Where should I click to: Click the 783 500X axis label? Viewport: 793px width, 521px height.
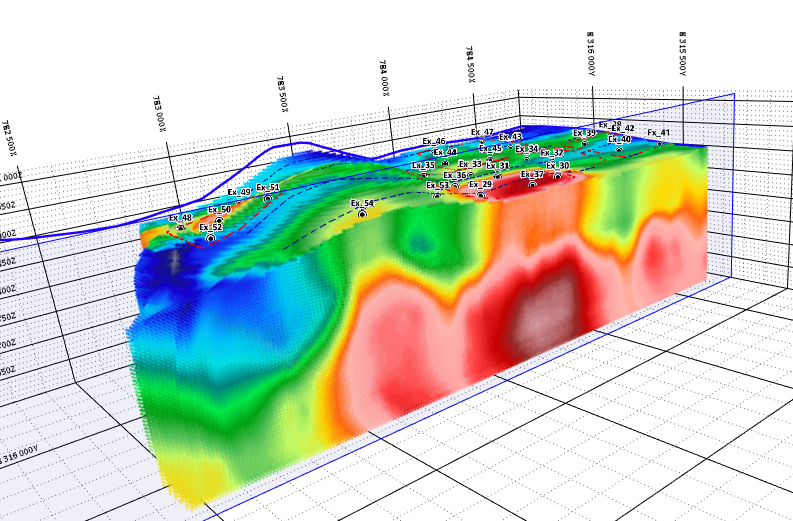click(282, 94)
